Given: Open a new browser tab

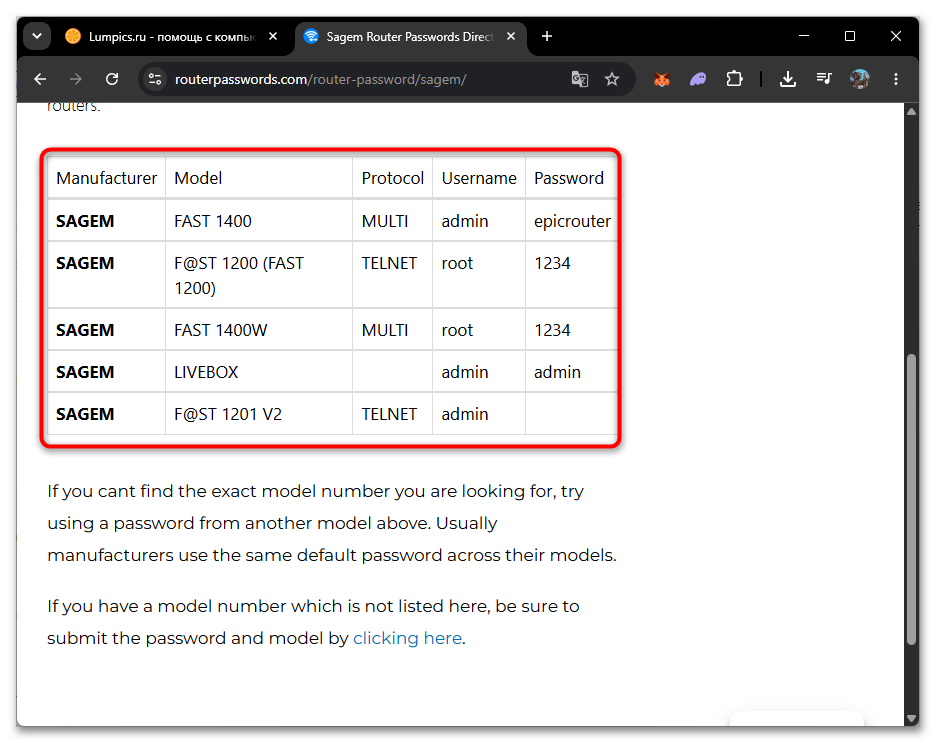Looking at the screenshot, I should 547,36.
